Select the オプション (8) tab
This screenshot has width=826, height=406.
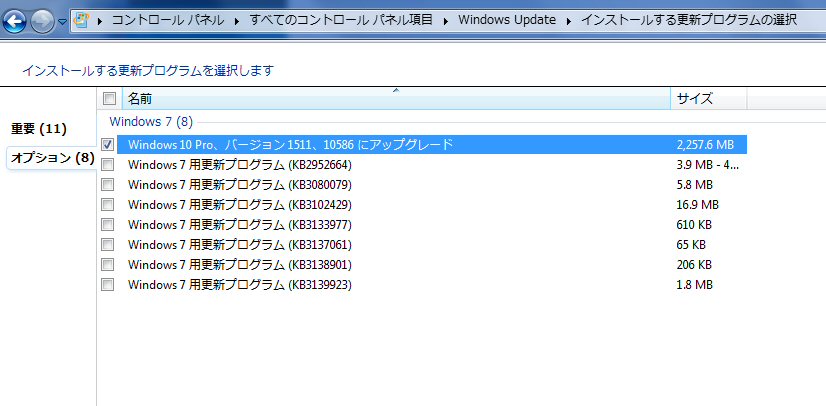[x=52, y=157]
